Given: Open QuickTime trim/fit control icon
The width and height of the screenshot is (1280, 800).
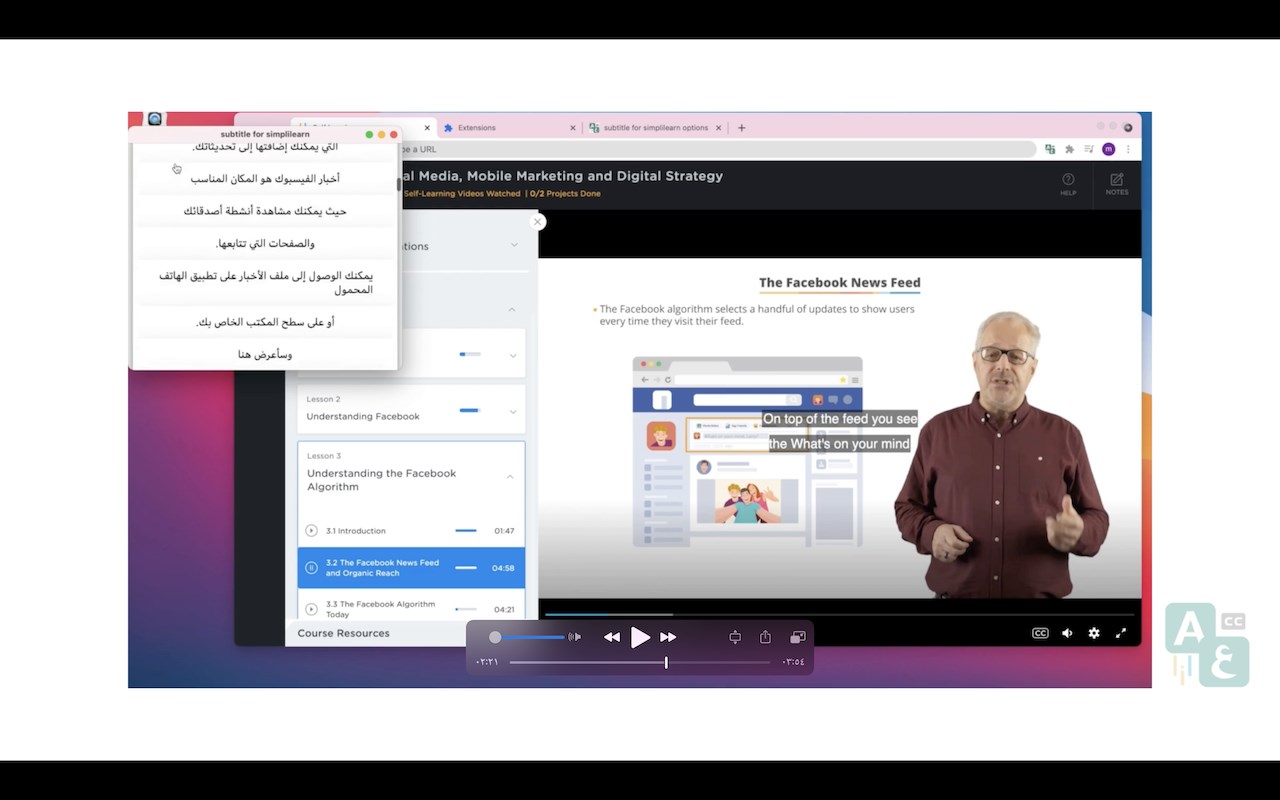Looking at the screenshot, I should pos(735,637).
